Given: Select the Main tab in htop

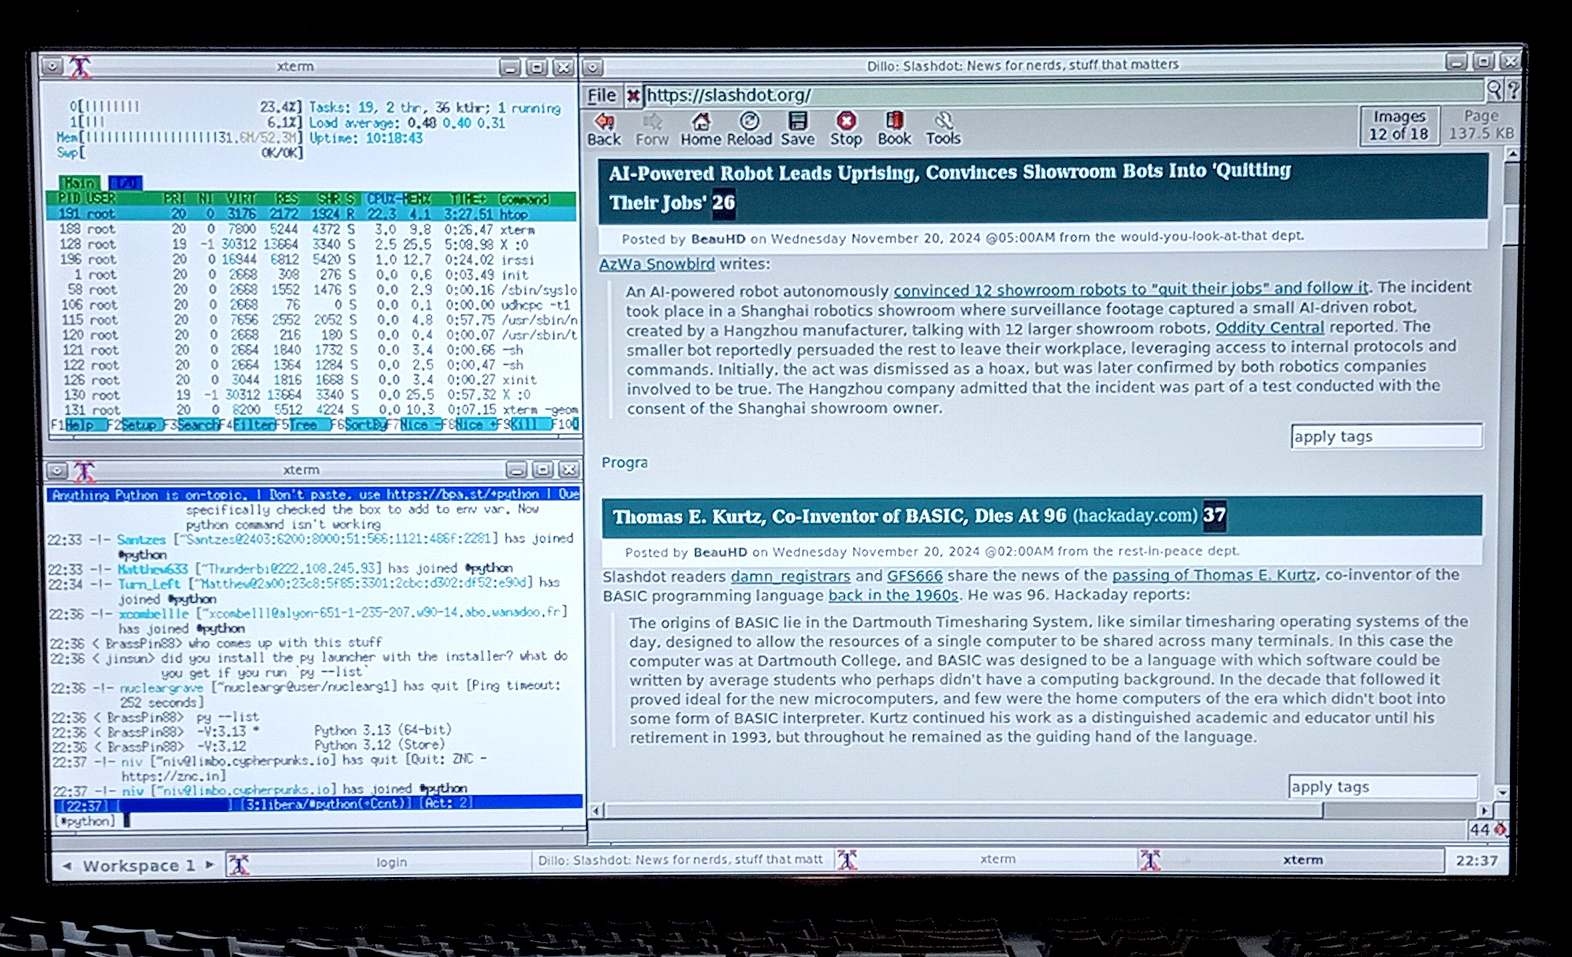Looking at the screenshot, I should (80, 183).
